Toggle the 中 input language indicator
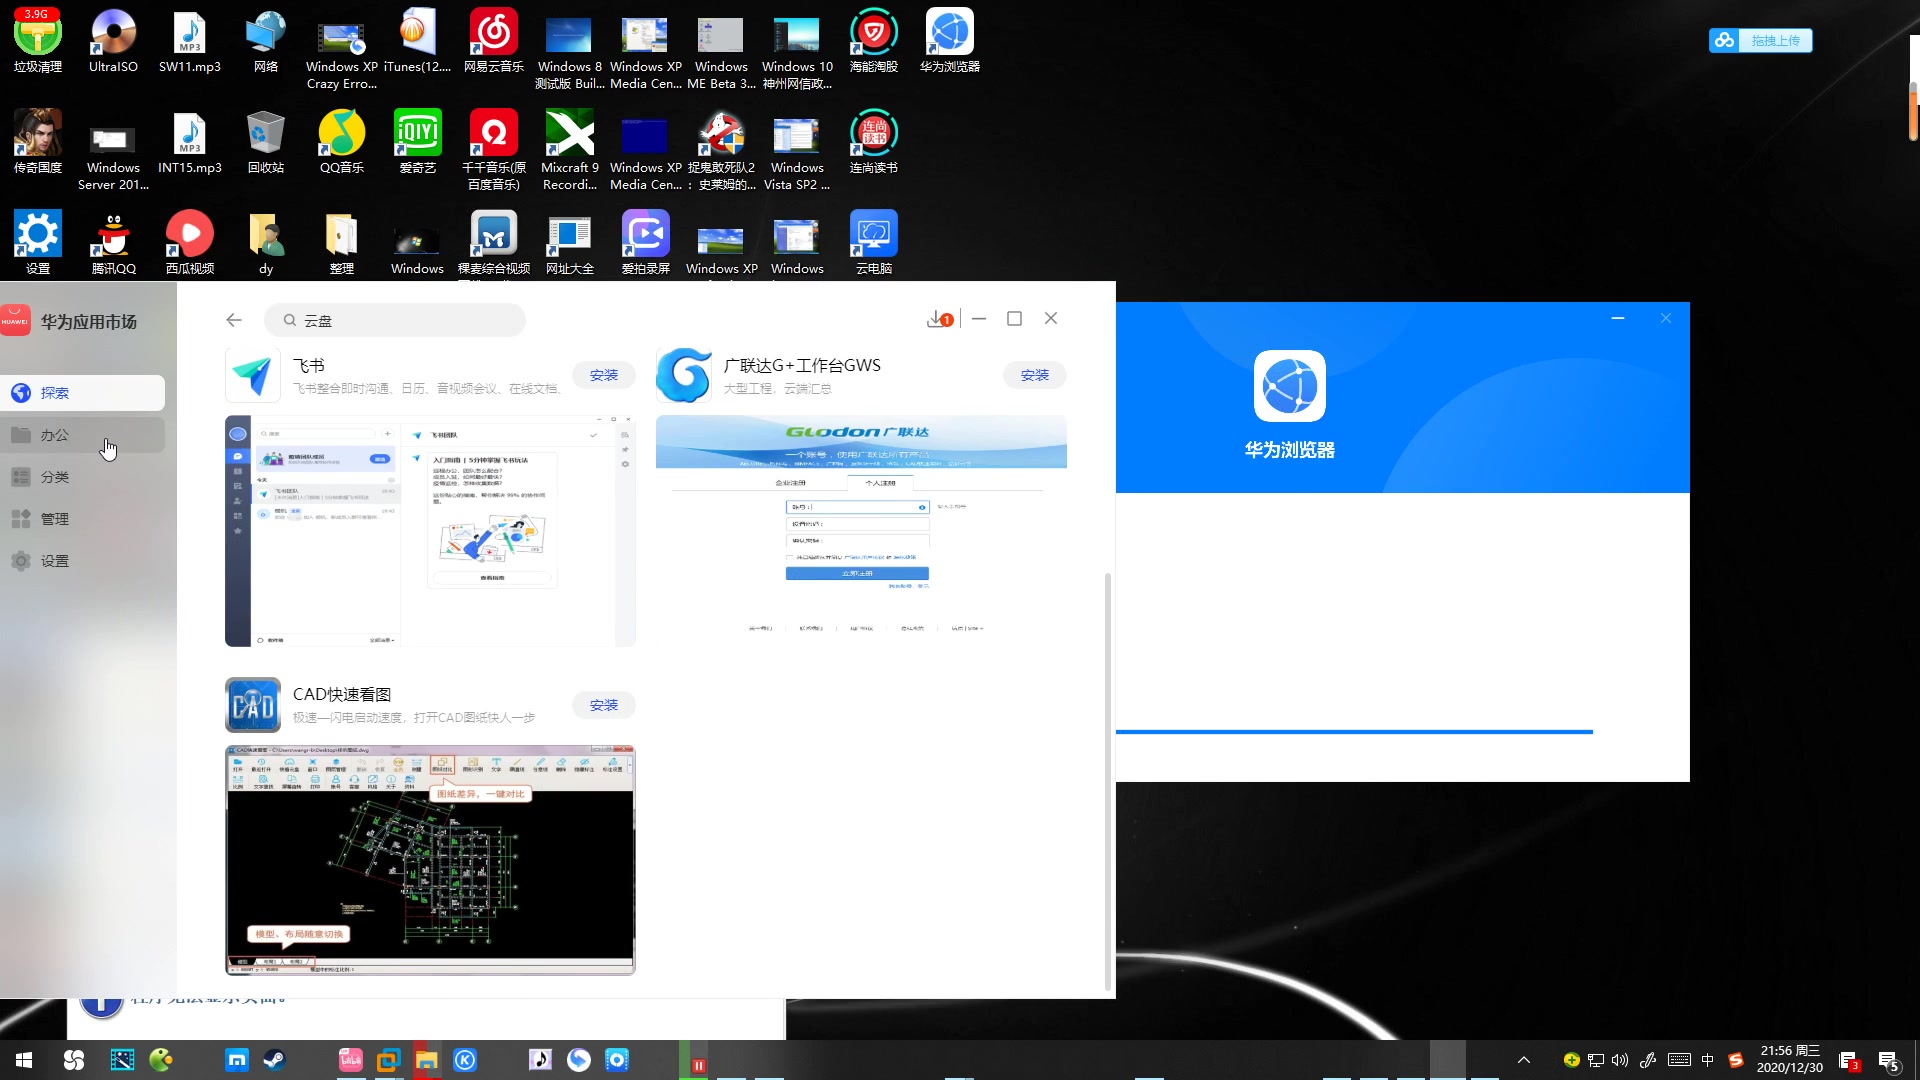1920x1080 pixels. (x=1708, y=1060)
